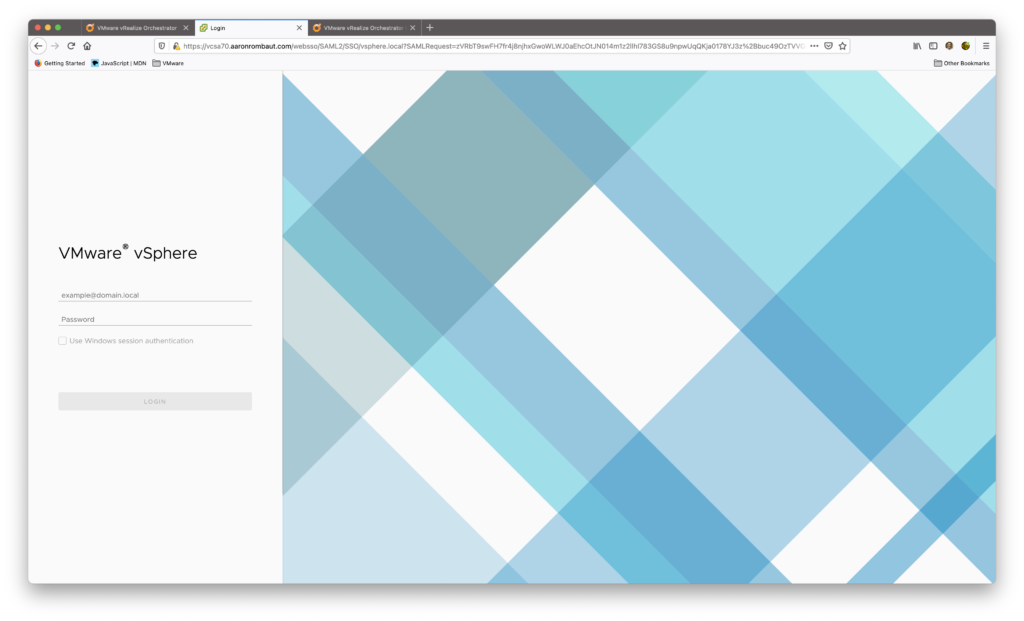Switch to the leftmost vRealize Orchestrator tab
Image resolution: width=1024 pixels, height=621 pixels.
[135, 28]
